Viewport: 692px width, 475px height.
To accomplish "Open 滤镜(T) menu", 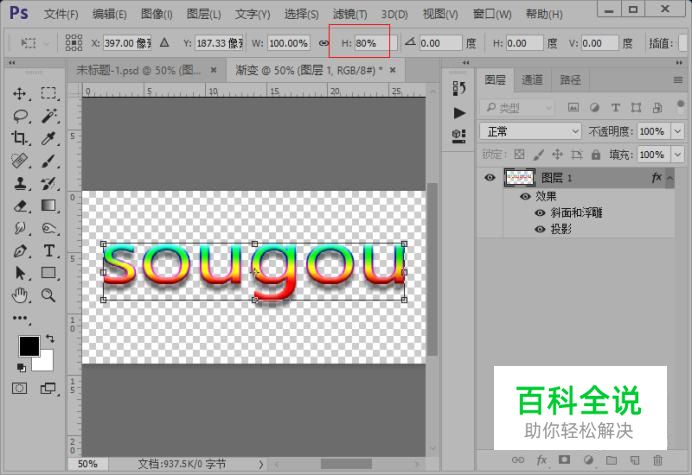I will pos(350,14).
